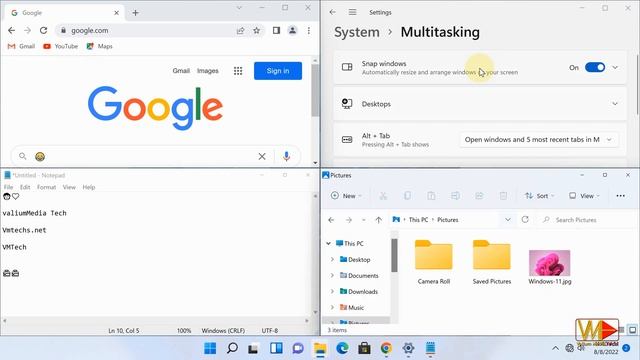The width and height of the screenshot is (640, 360).
Task: Click Search Pictures field
Action: click(x=588, y=220)
